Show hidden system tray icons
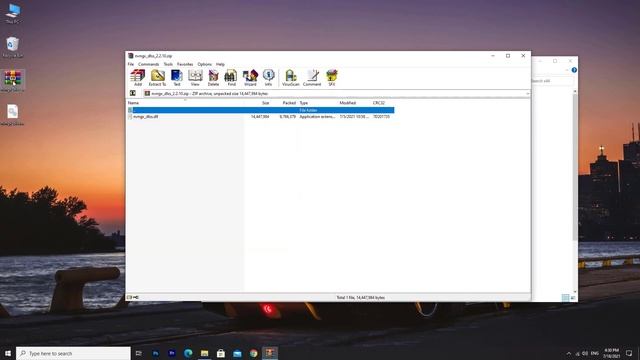Screen dimensions: 640x360 (x=569, y=353)
